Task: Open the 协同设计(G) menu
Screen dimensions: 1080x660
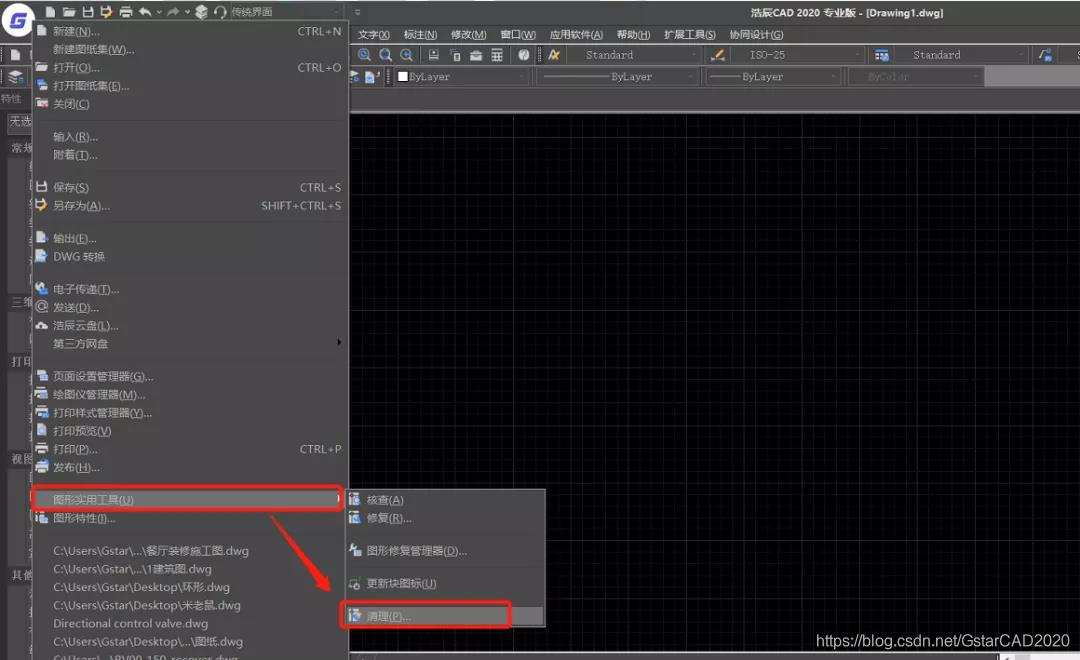Action: pyautogui.click(x=756, y=34)
